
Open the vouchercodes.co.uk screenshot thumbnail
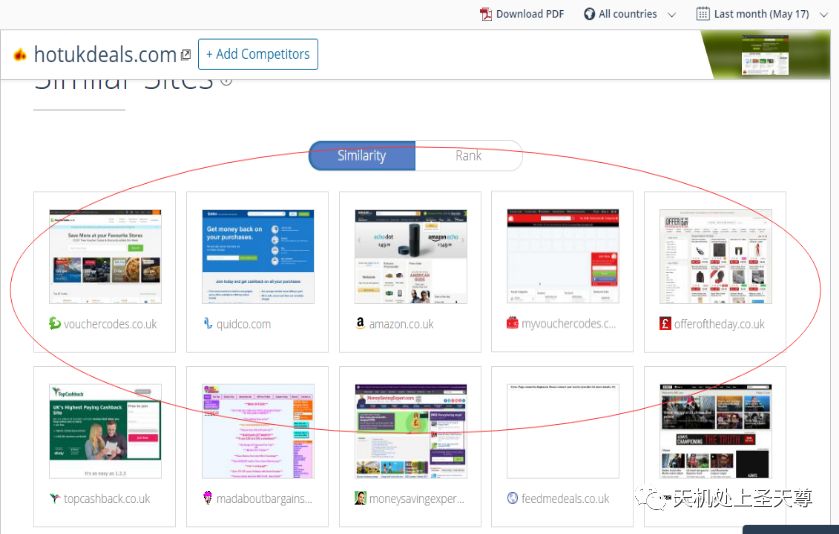click(x=105, y=256)
